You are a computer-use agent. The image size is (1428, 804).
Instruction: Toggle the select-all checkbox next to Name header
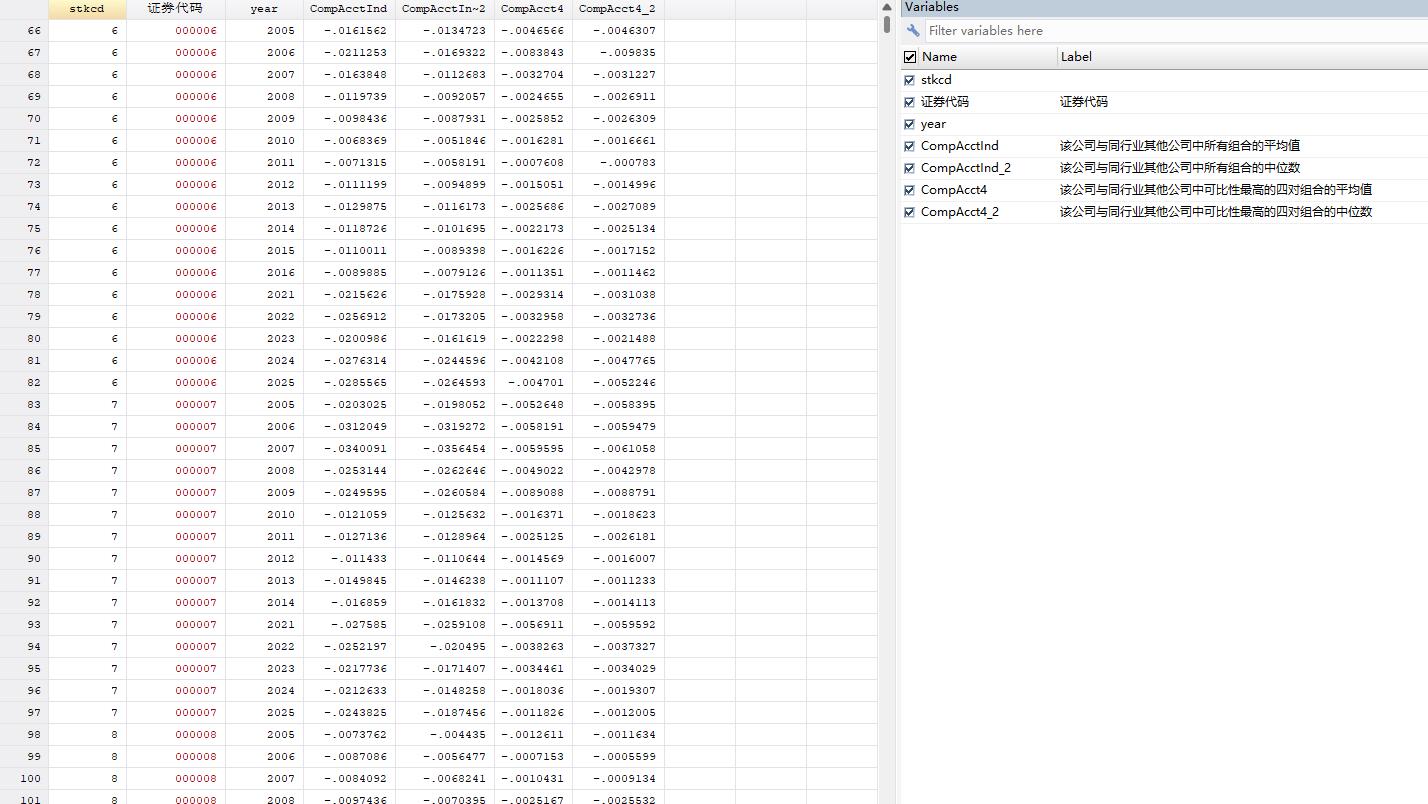909,57
